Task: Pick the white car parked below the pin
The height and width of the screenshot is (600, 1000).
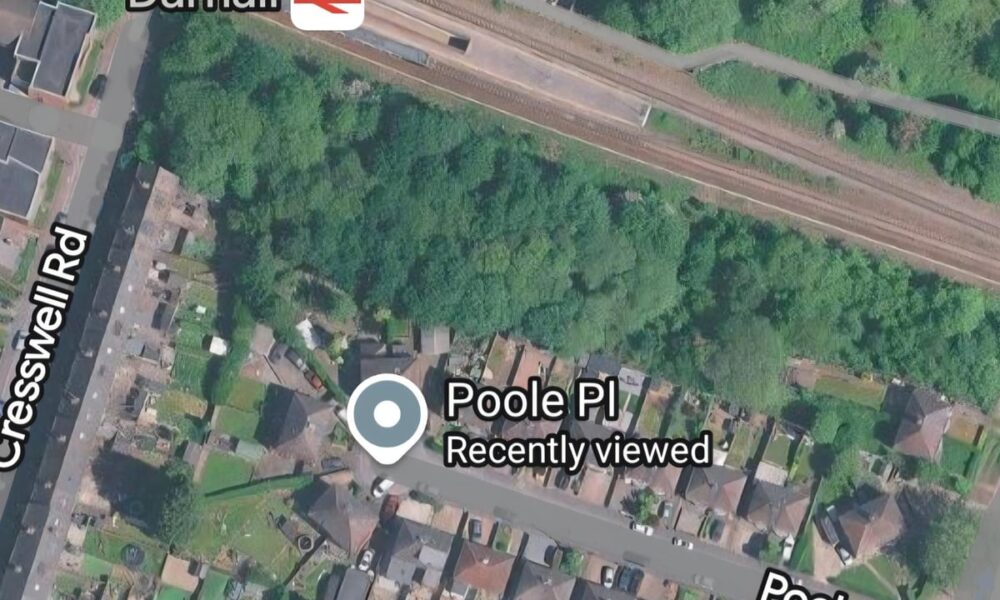Action: tap(383, 488)
